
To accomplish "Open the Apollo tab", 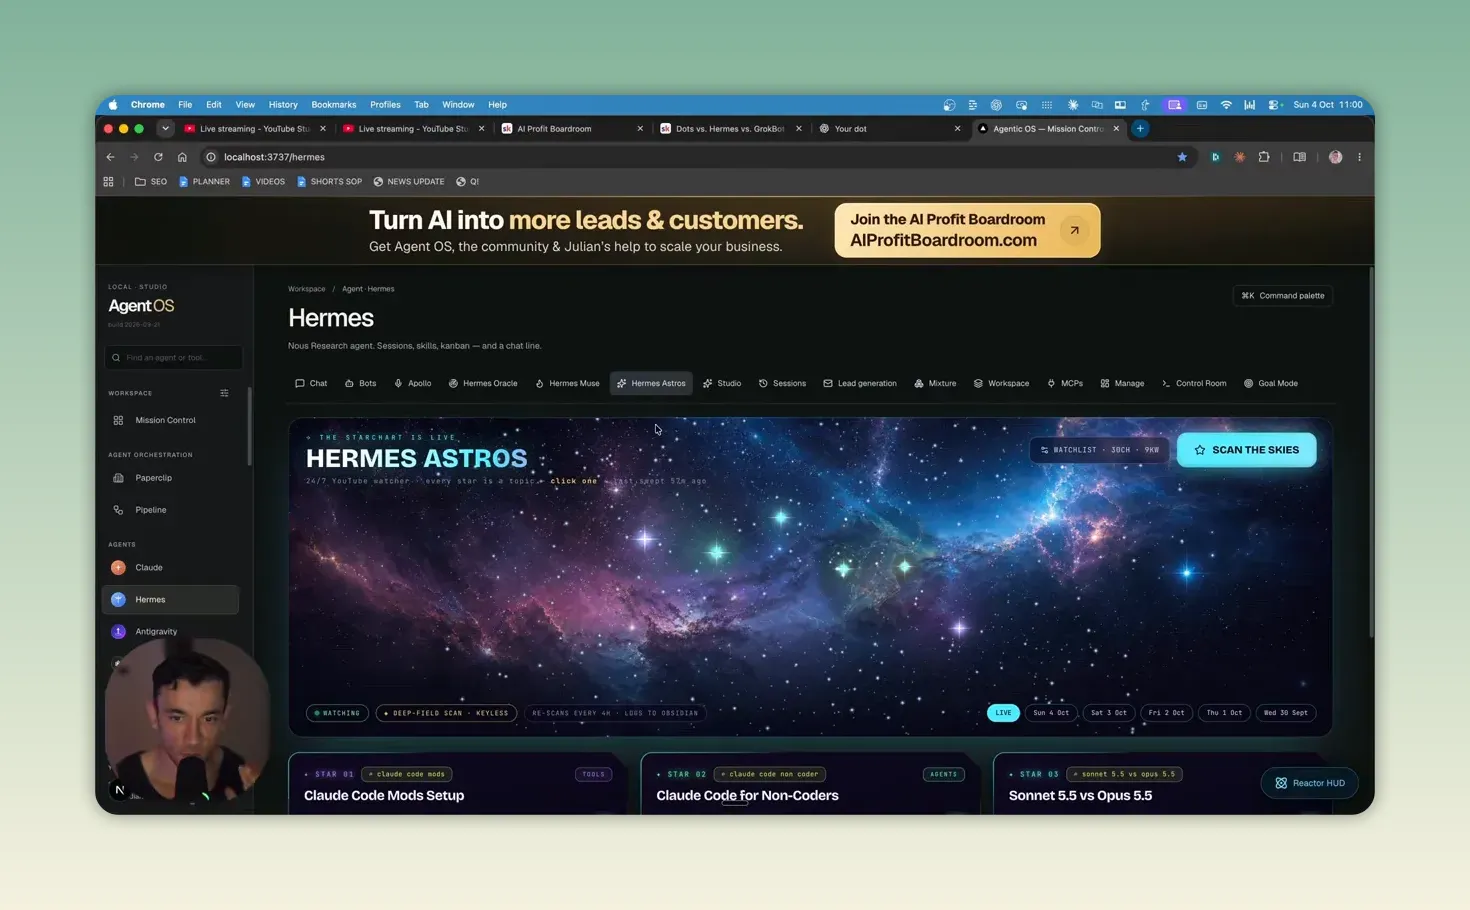I will coord(413,383).
